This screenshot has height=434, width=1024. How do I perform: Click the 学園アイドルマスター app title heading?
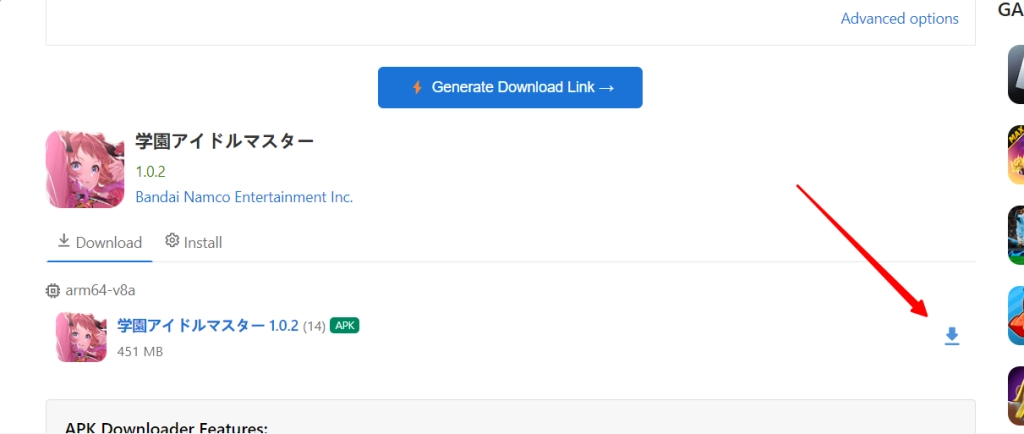pyautogui.click(x=225, y=141)
